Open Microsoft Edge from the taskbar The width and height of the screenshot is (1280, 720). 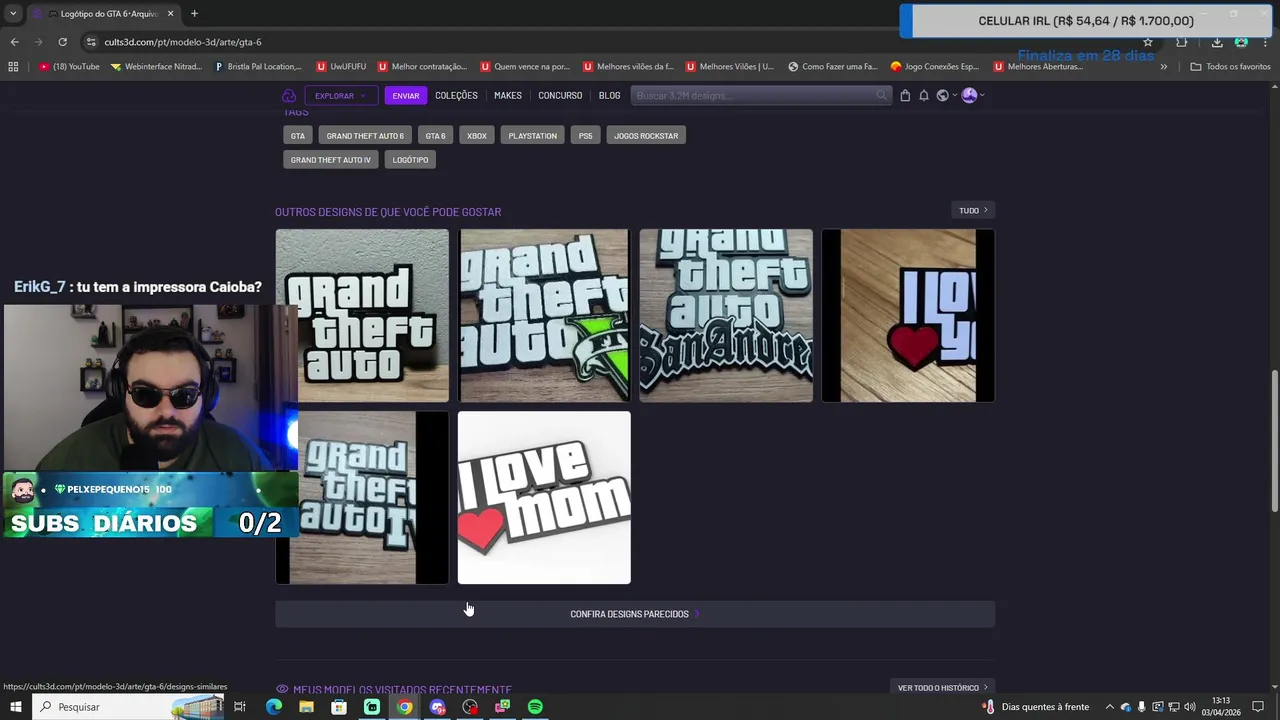tap(273, 707)
